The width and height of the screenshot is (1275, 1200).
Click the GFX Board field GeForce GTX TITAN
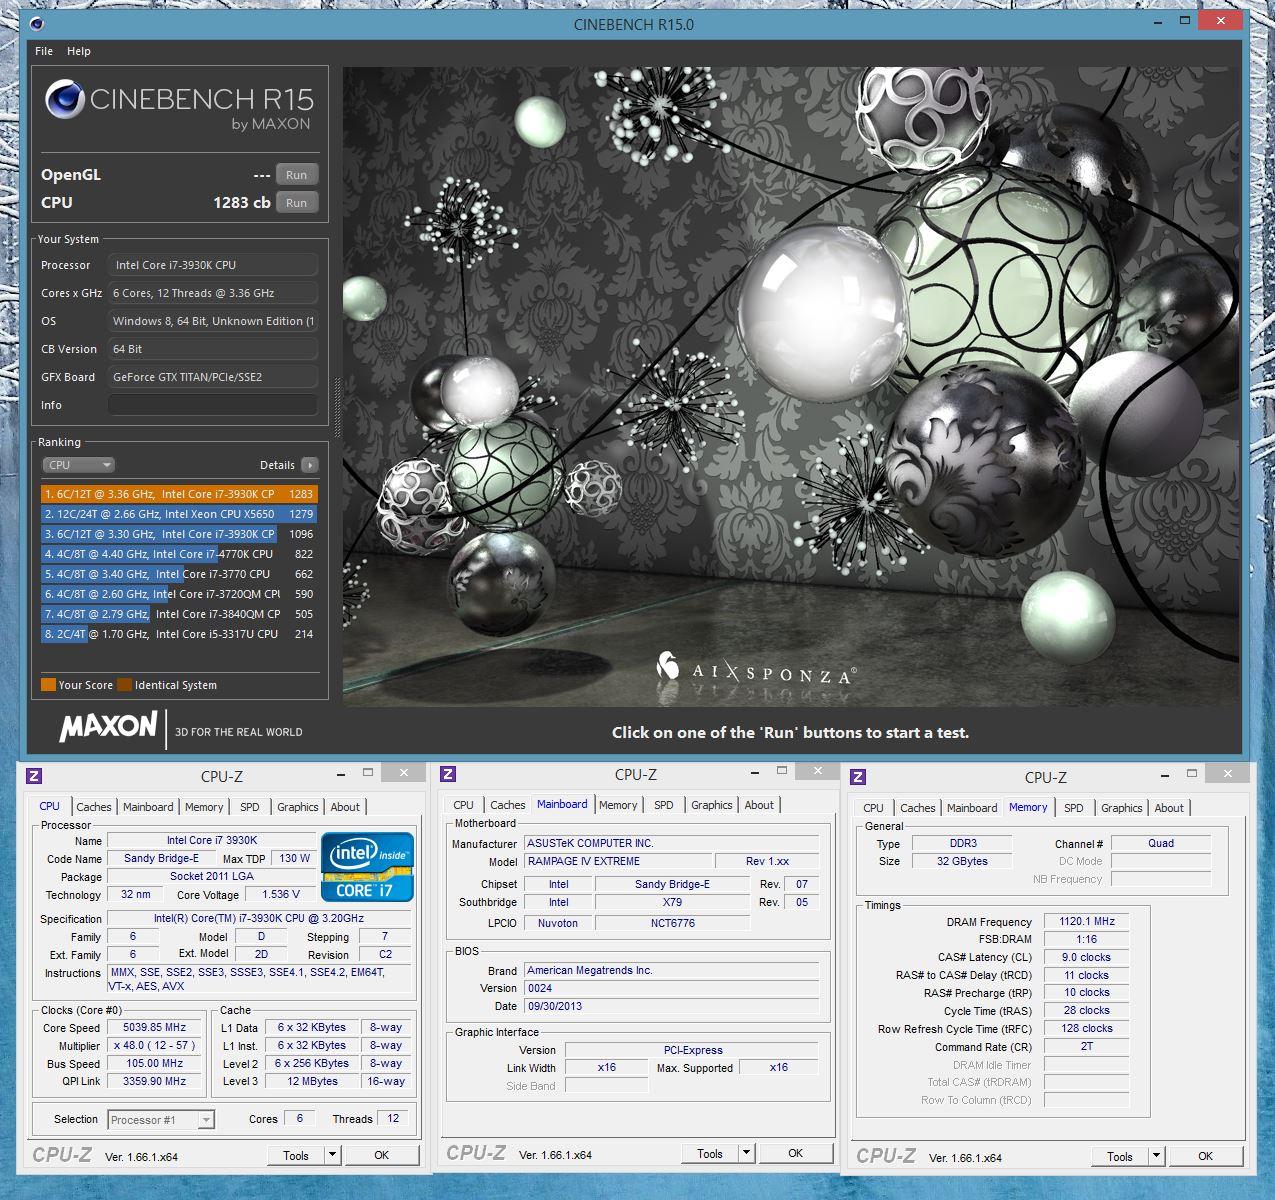[x=213, y=377]
